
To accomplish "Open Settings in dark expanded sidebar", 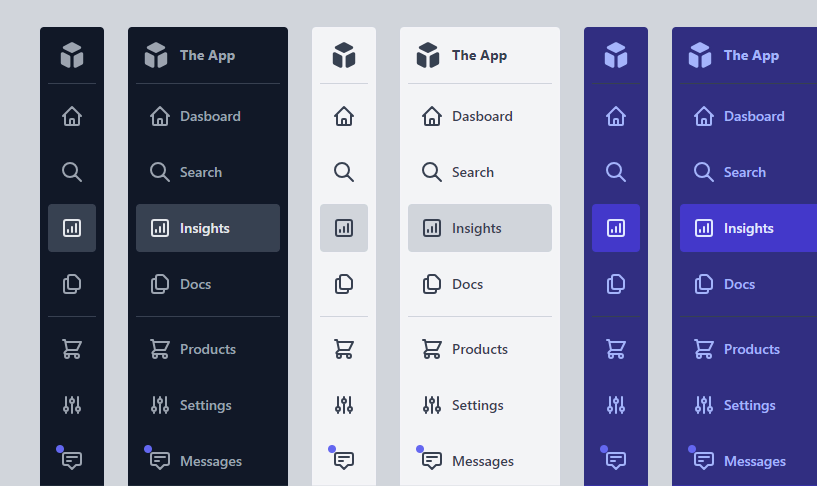I will (208, 405).
